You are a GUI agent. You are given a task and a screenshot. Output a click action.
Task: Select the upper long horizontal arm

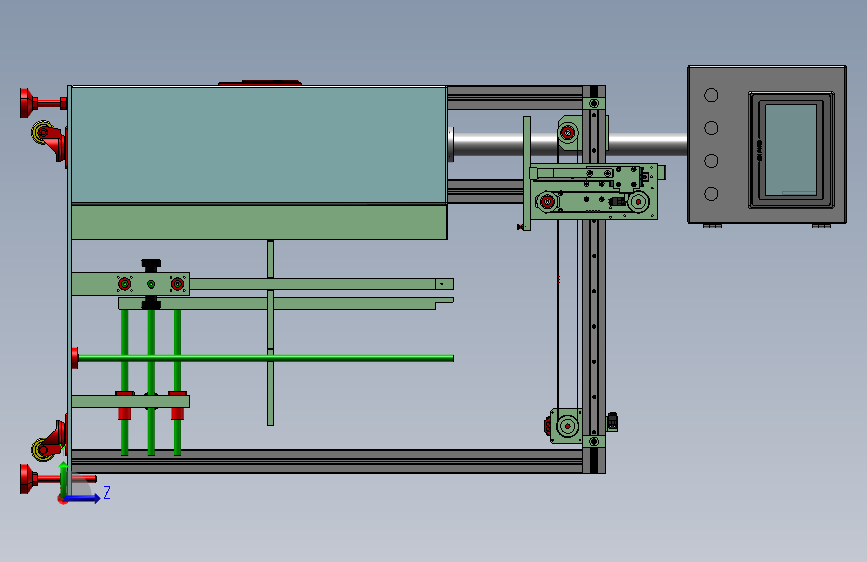pyautogui.click(x=321, y=284)
